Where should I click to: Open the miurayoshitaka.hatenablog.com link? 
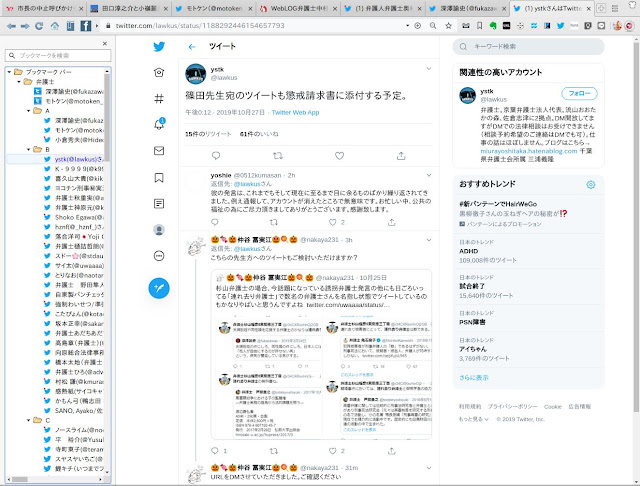[529, 151]
